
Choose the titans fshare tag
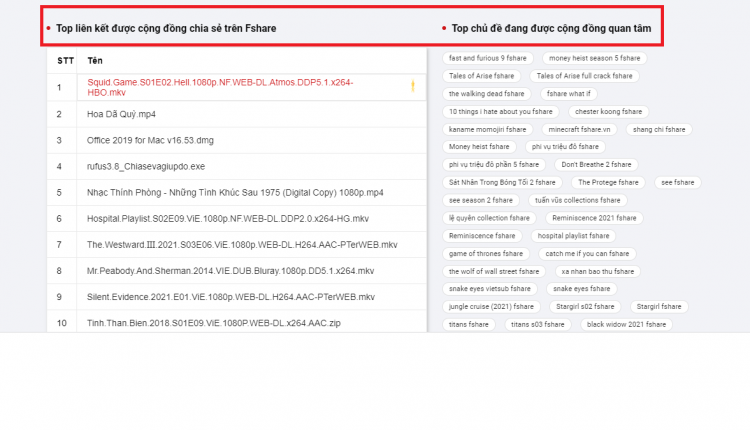pos(469,324)
